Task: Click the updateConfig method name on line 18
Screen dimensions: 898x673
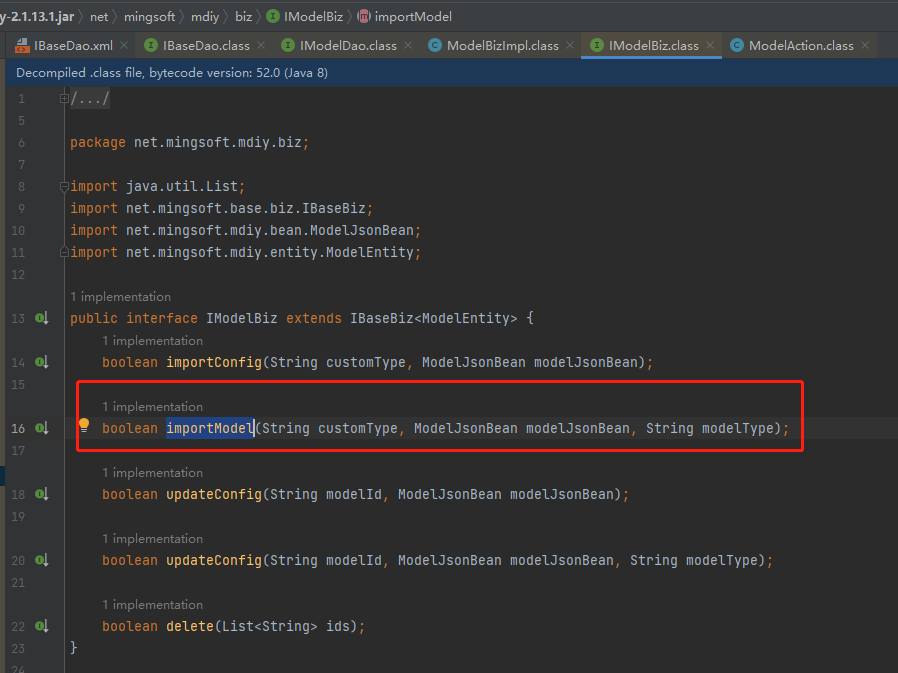Action: click(214, 494)
